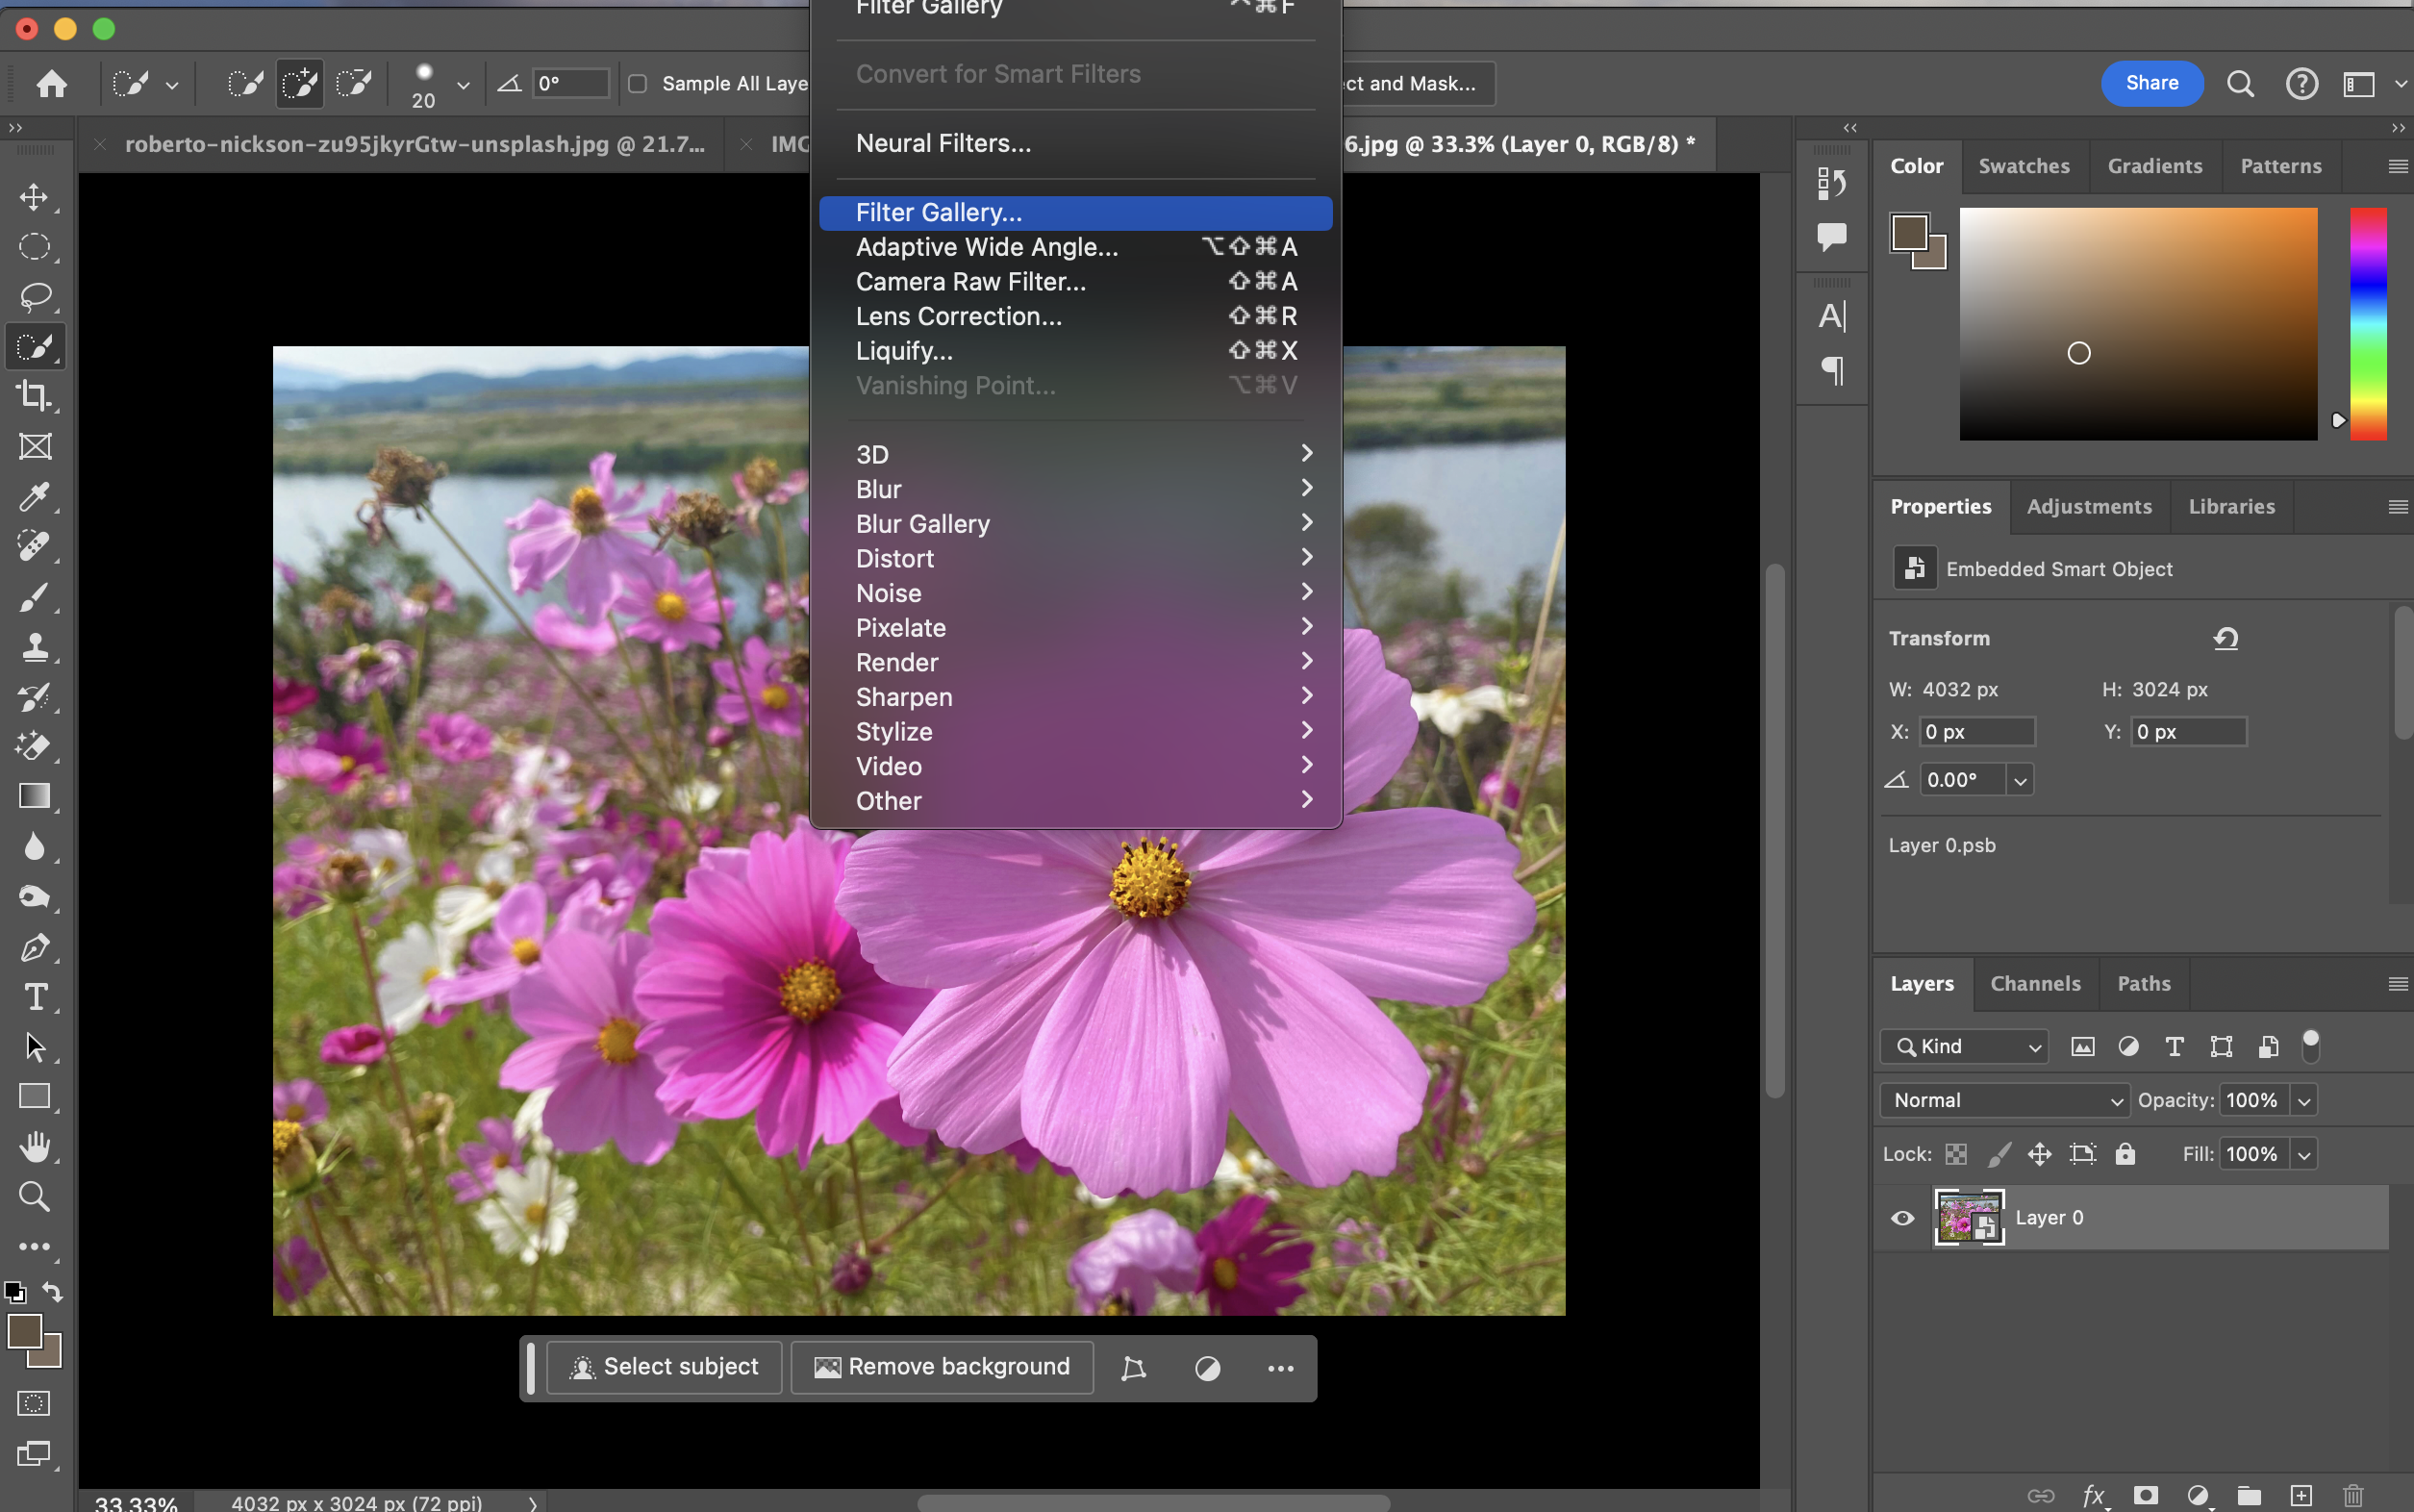Select the Eyedropper tool
The height and width of the screenshot is (1512, 2414).
34,497
